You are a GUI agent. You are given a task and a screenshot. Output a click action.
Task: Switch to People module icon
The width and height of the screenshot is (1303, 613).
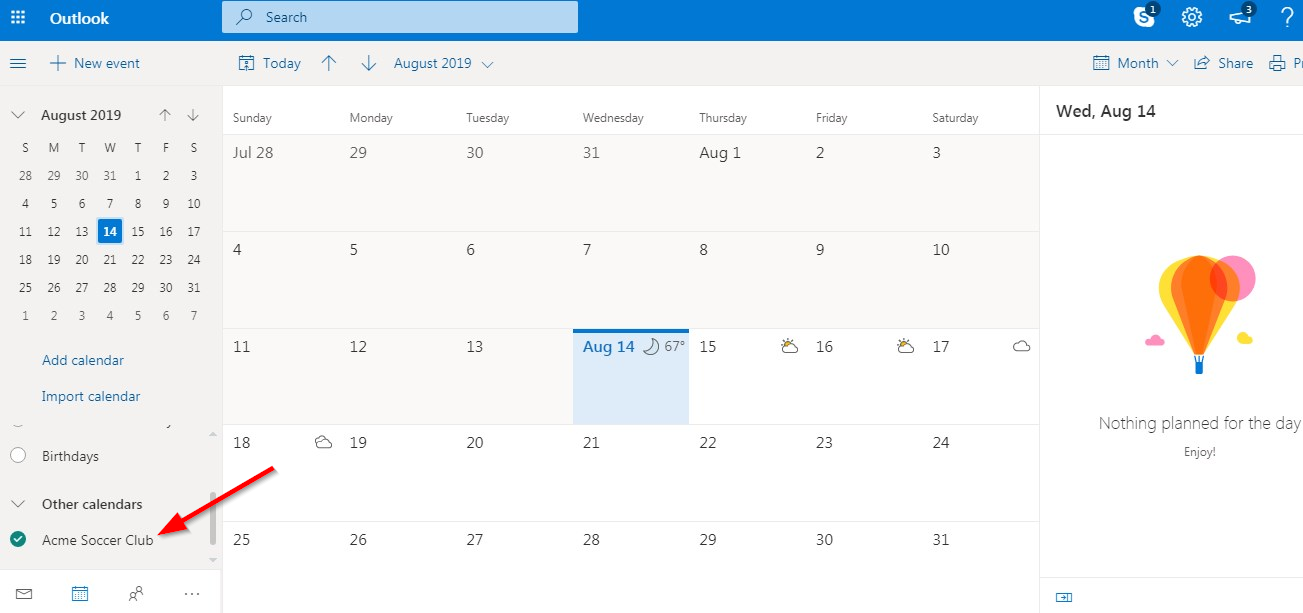[x=136, y=594]
